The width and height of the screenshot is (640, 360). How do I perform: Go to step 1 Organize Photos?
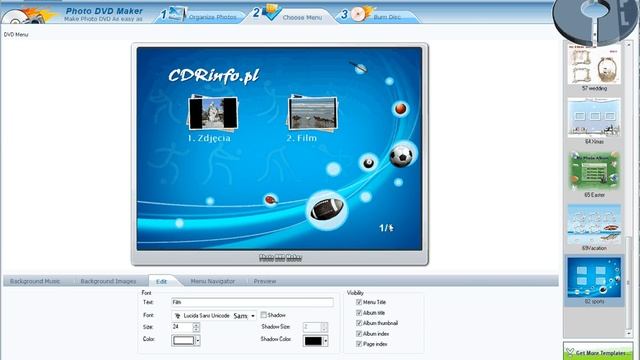pyautogui.click(x=200, y=16)
